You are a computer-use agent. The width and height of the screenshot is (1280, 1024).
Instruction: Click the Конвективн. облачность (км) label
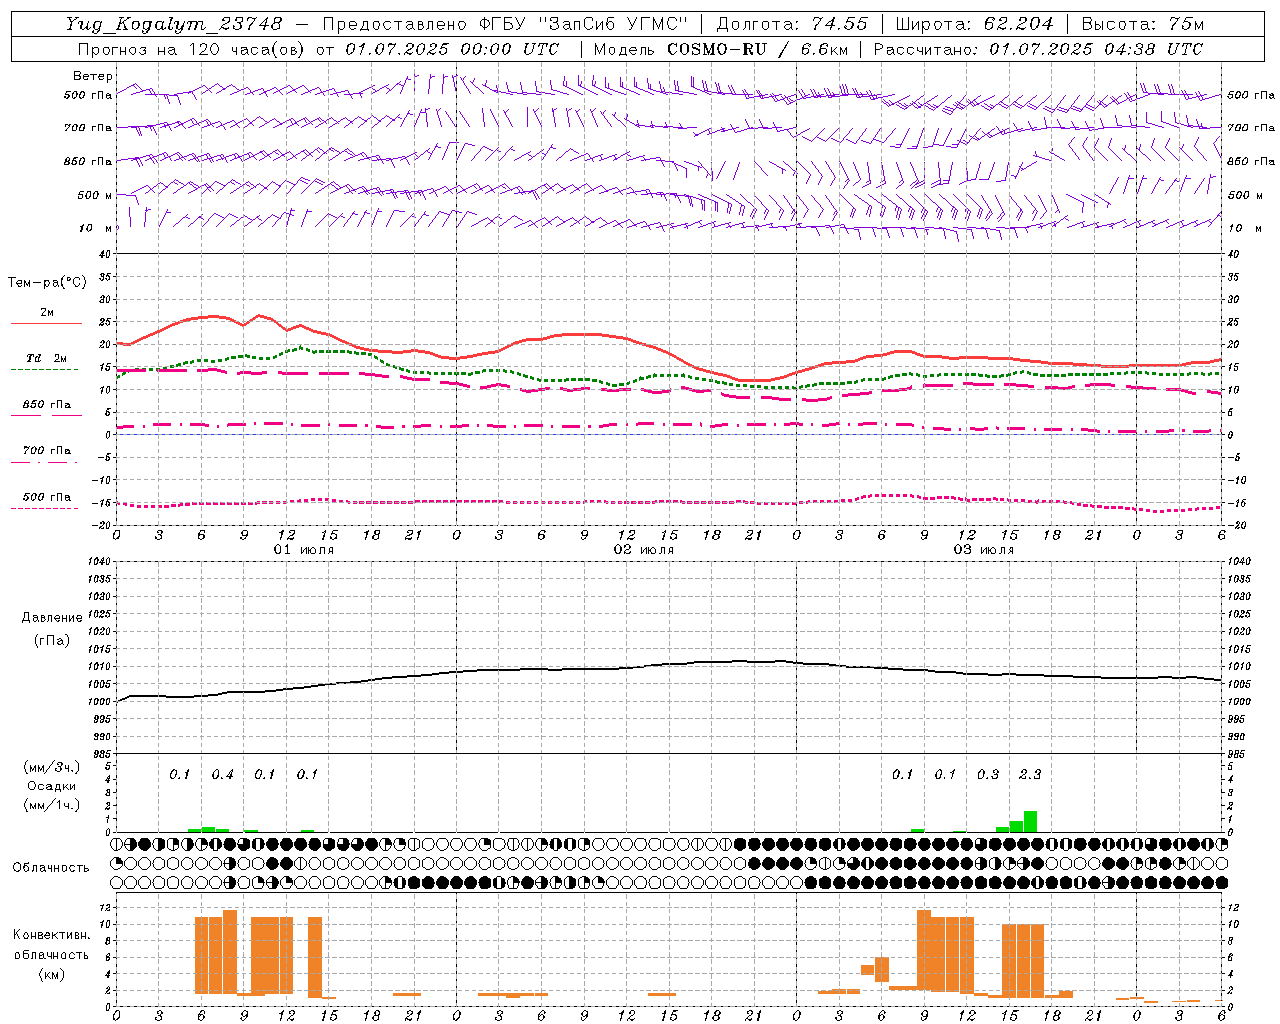tap(51, 954)
